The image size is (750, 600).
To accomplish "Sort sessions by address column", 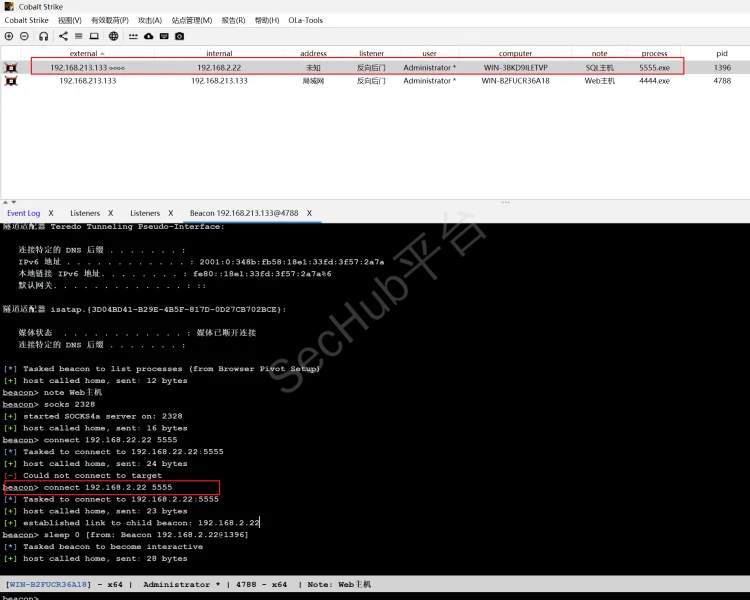I will tap(313, 53).
